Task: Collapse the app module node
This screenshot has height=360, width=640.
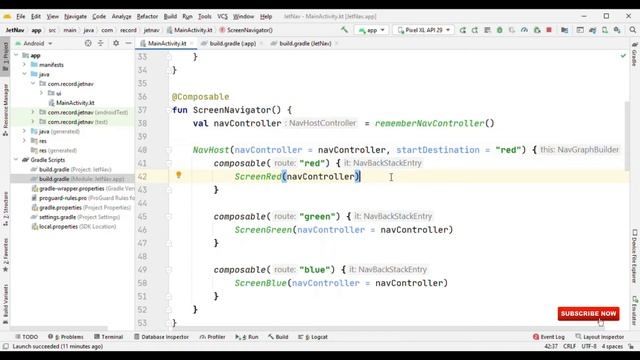Action: (x=16, y=55)
